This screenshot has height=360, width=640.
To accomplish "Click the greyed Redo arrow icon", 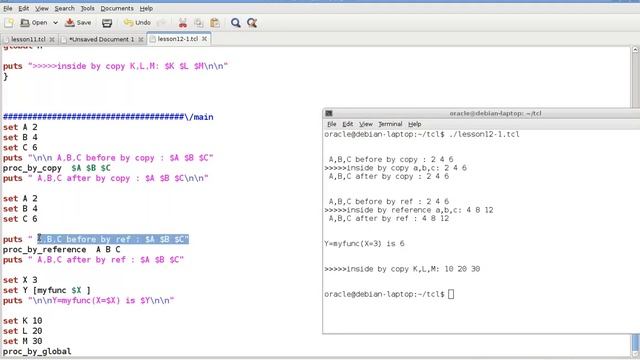I will click(162, 23).
